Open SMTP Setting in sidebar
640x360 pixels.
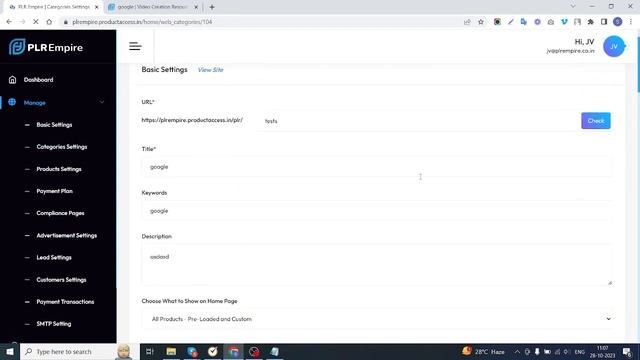pyautogui.click(x=53, y=324)
